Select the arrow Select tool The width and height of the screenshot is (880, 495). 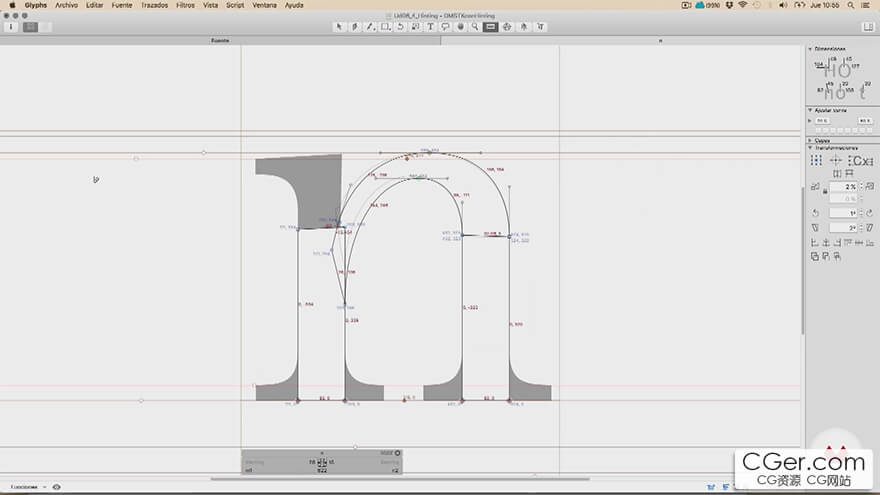(x=339, y=26)
